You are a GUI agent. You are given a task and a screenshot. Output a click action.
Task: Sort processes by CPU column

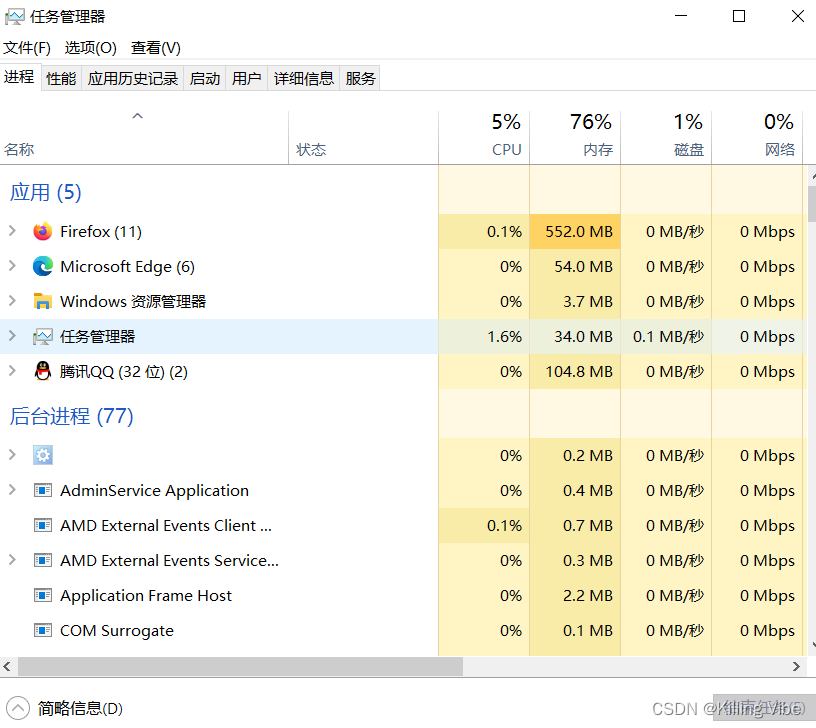(484, 138)
